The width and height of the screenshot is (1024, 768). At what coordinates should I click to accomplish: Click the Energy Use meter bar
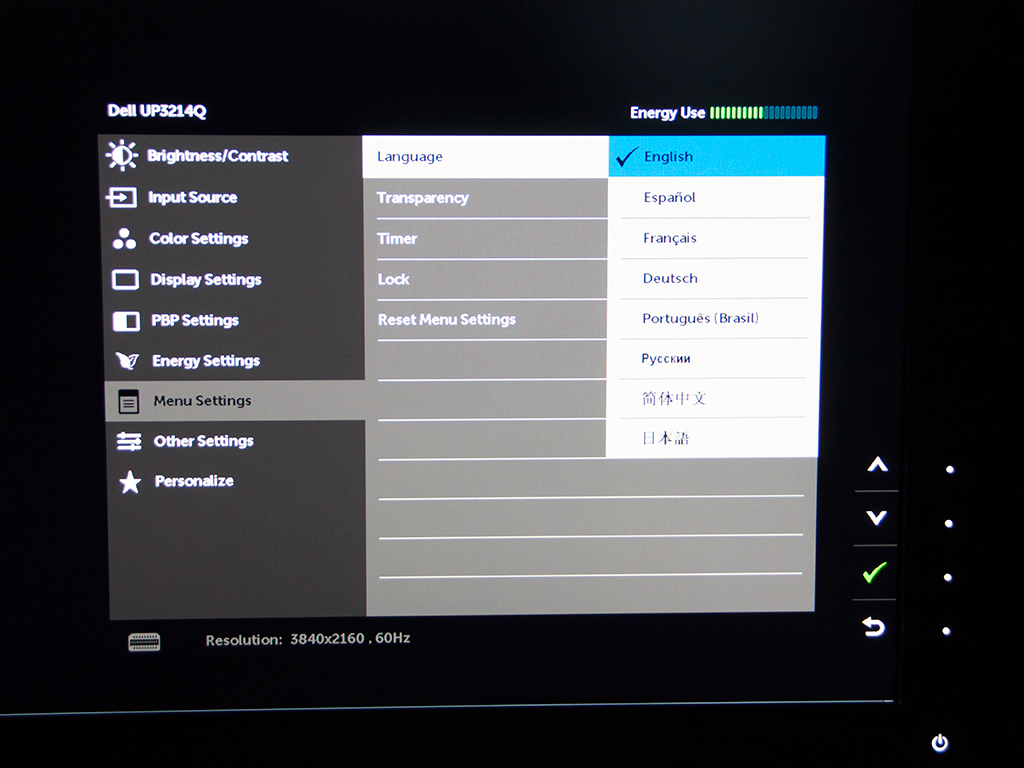763,112
